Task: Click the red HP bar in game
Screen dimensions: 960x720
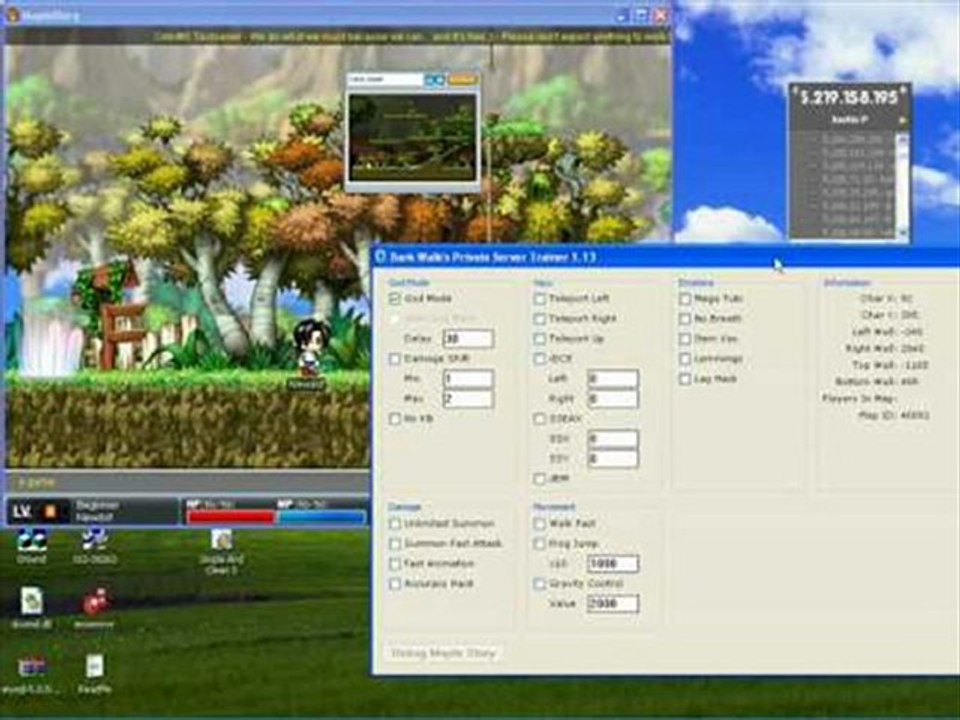Action: (x=230, y=518)
